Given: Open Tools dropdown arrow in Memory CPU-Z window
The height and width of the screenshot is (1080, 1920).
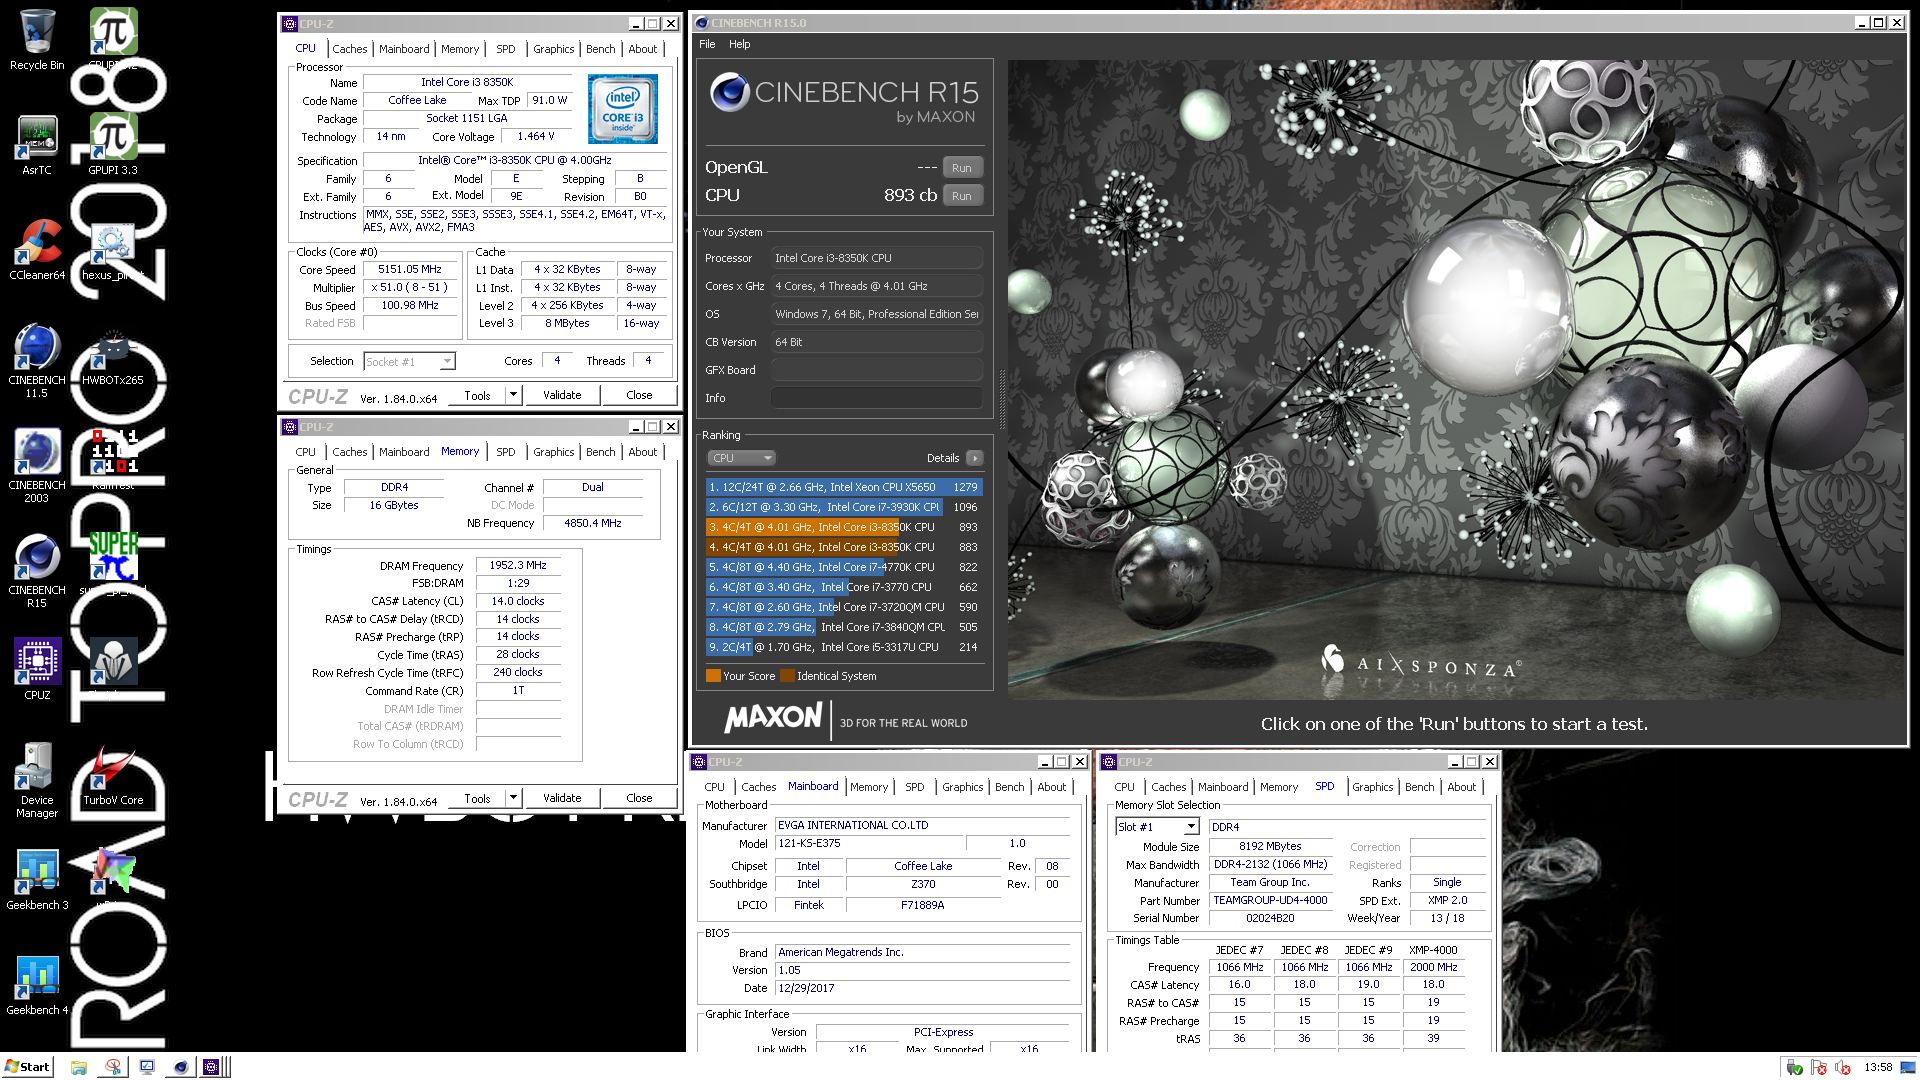Looking at the screenshot, I should pyautogui.click(x=513, y=798).
